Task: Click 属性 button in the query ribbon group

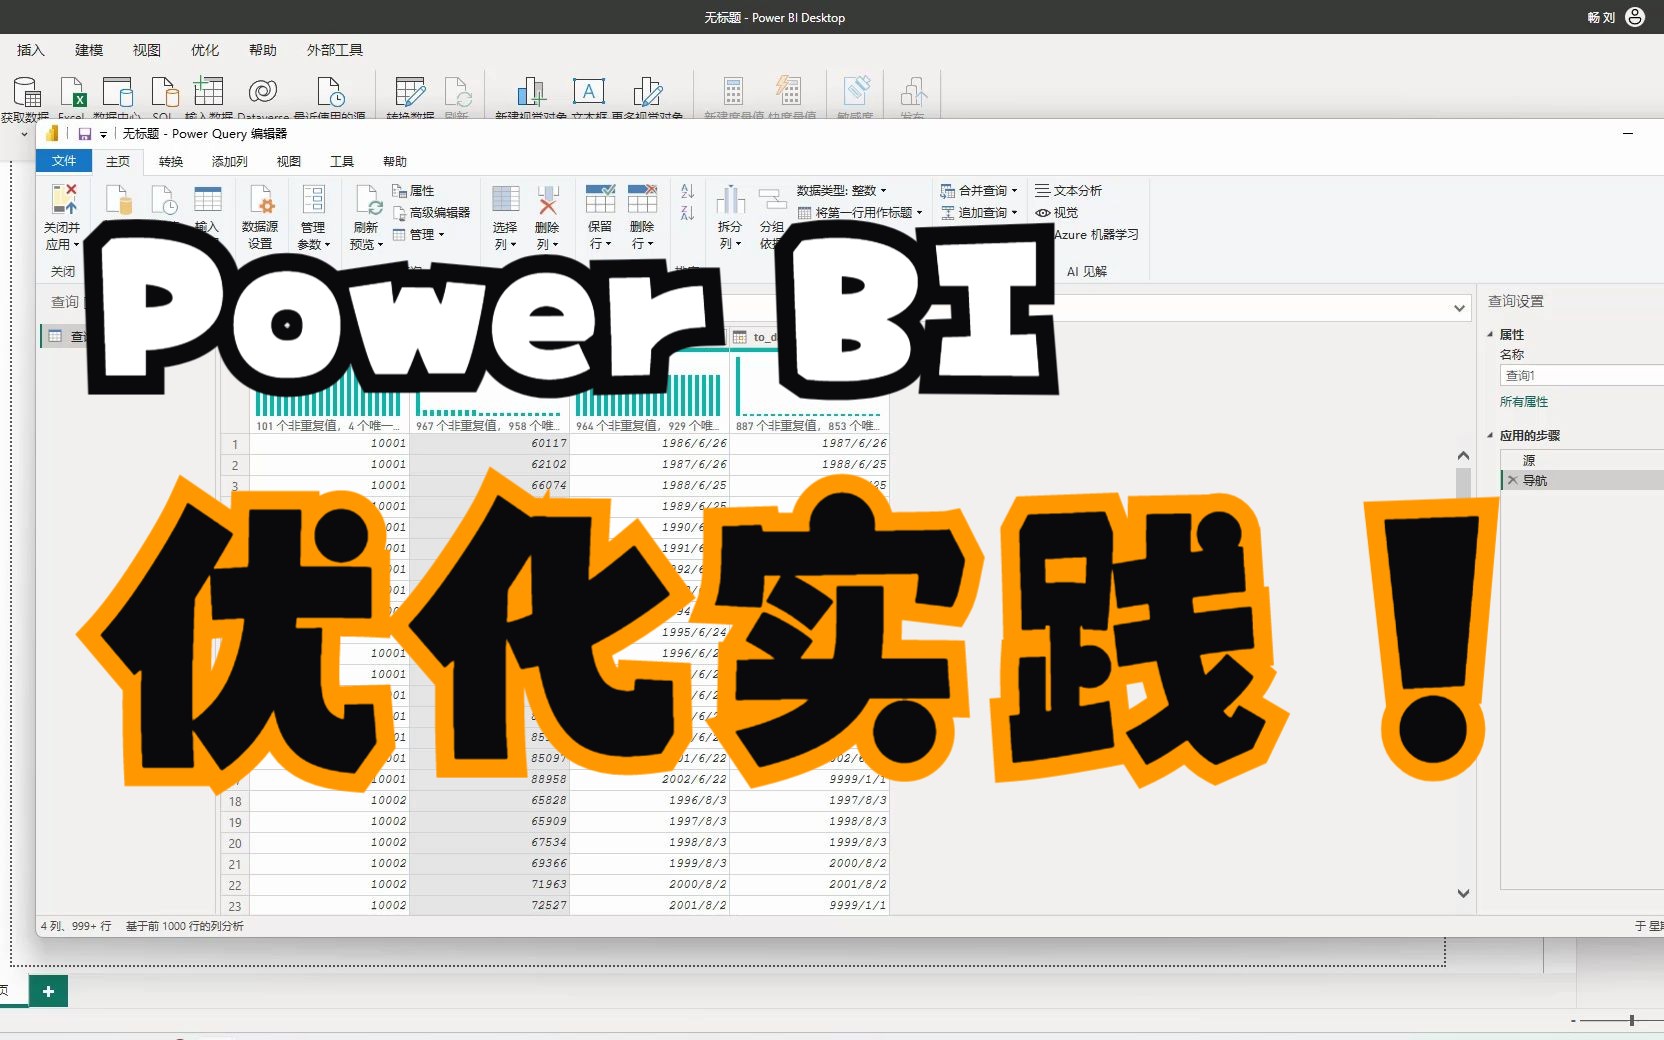Action: coord(413,190)
